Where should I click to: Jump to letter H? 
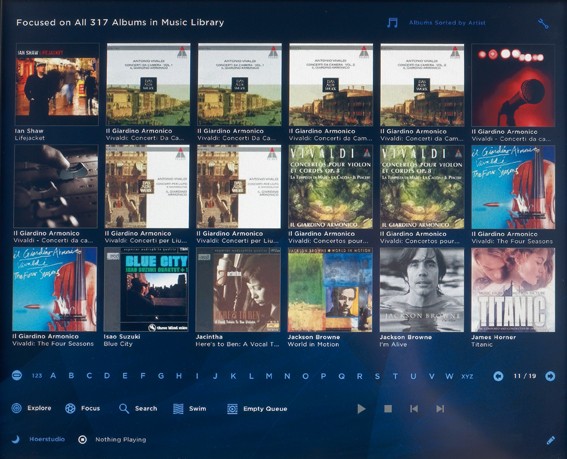179,376
